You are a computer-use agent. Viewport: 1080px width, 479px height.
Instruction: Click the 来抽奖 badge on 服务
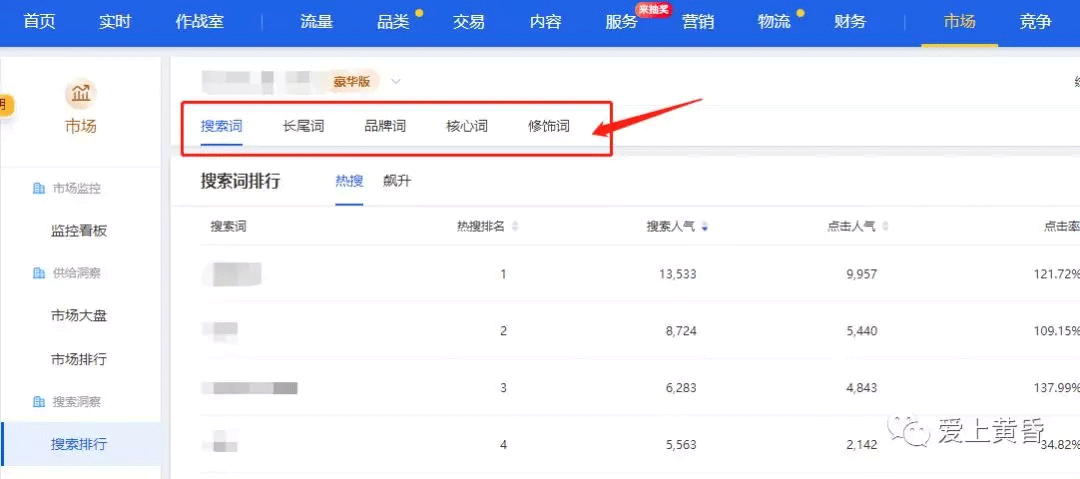(x=652, y=9)
